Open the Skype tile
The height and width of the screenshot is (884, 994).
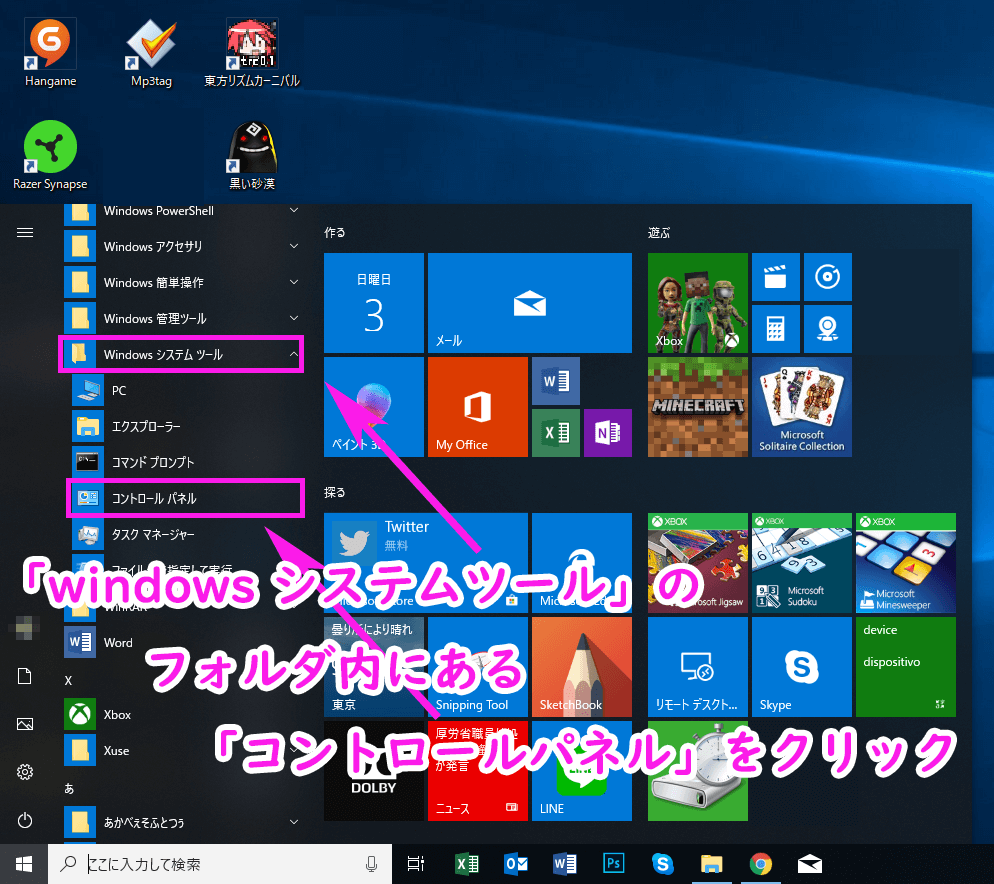pos(802,667)
